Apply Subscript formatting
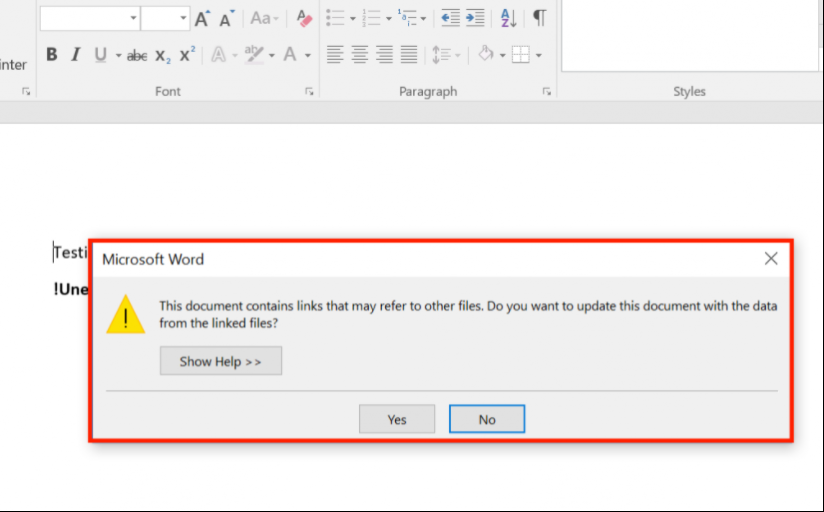 163,56
